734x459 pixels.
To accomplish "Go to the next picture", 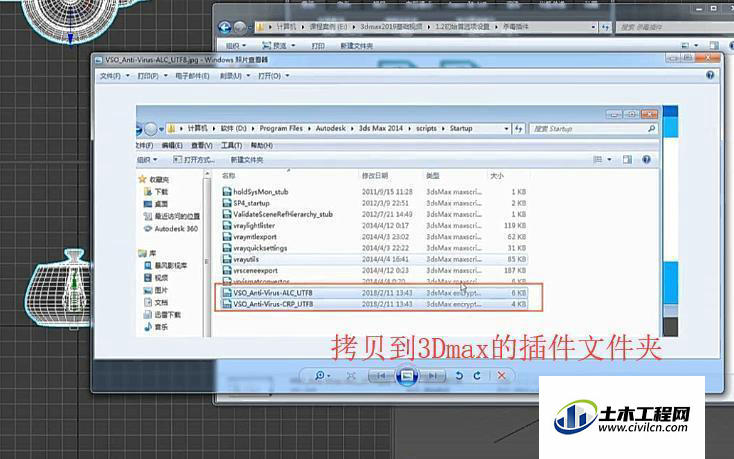I will click(x=433, y=376).
